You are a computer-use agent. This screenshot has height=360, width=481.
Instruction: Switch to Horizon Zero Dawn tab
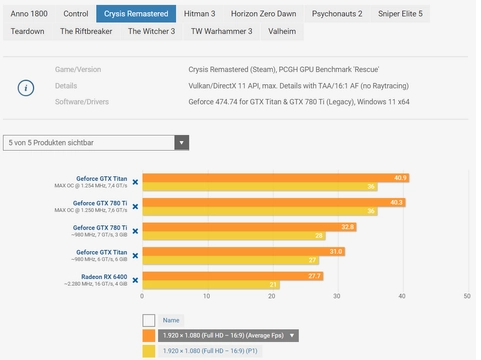coord(263,14)
